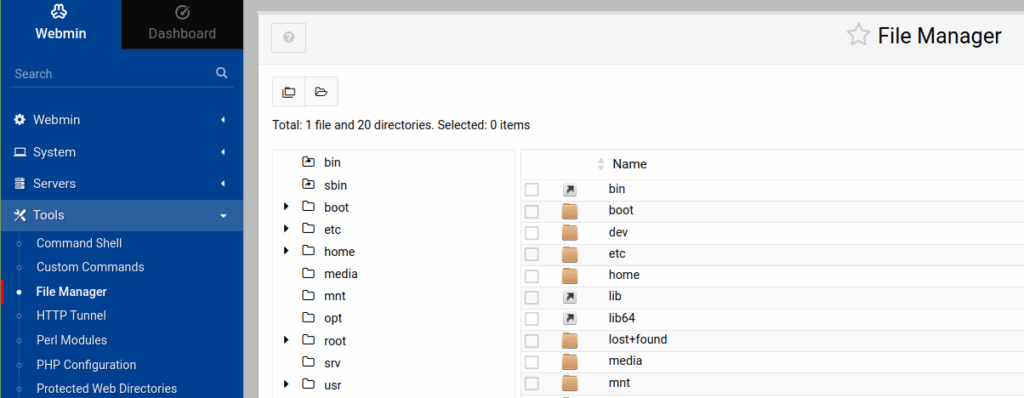
Task: Select sbin in the directory tree
Action: pyautogui.click(x=335, y=185)
